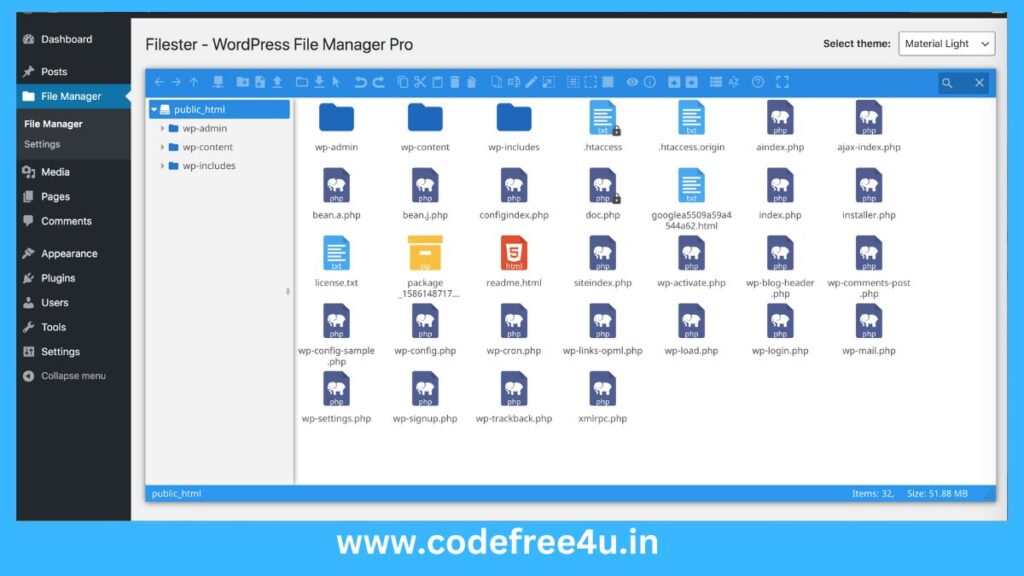This screenshot has width=1024, height=576.
Task: Select the wp-config.php file
Action: click(425, 330)
